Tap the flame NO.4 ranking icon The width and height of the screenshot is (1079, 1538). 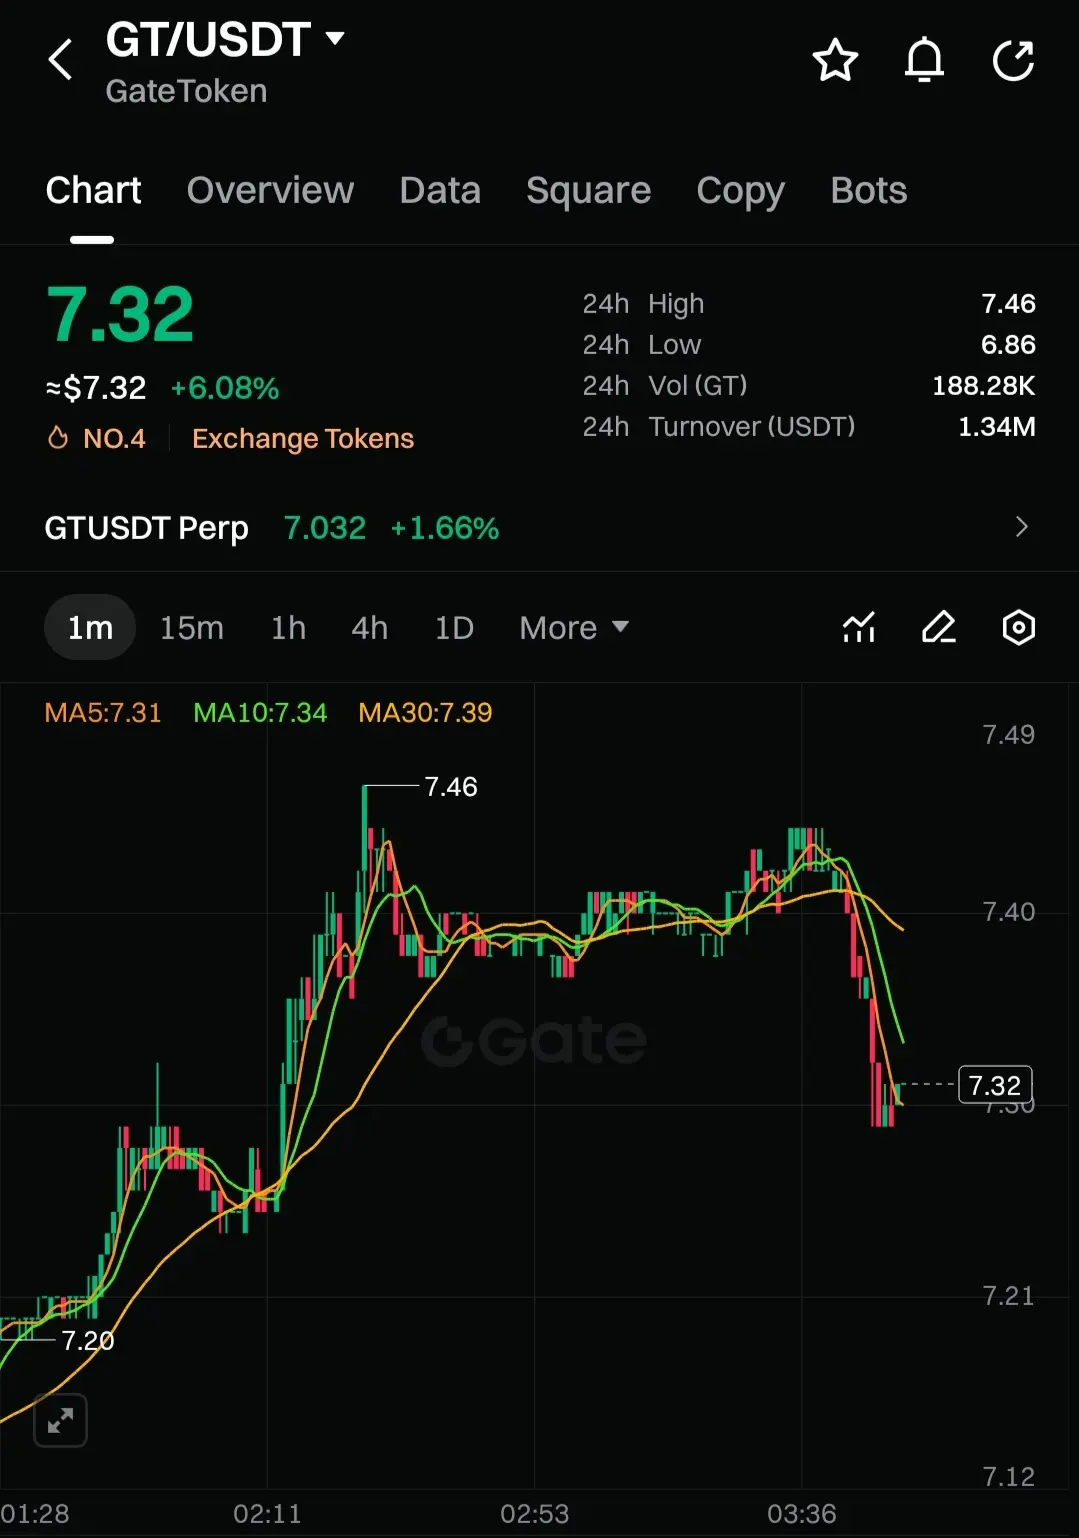coord(58,438)
